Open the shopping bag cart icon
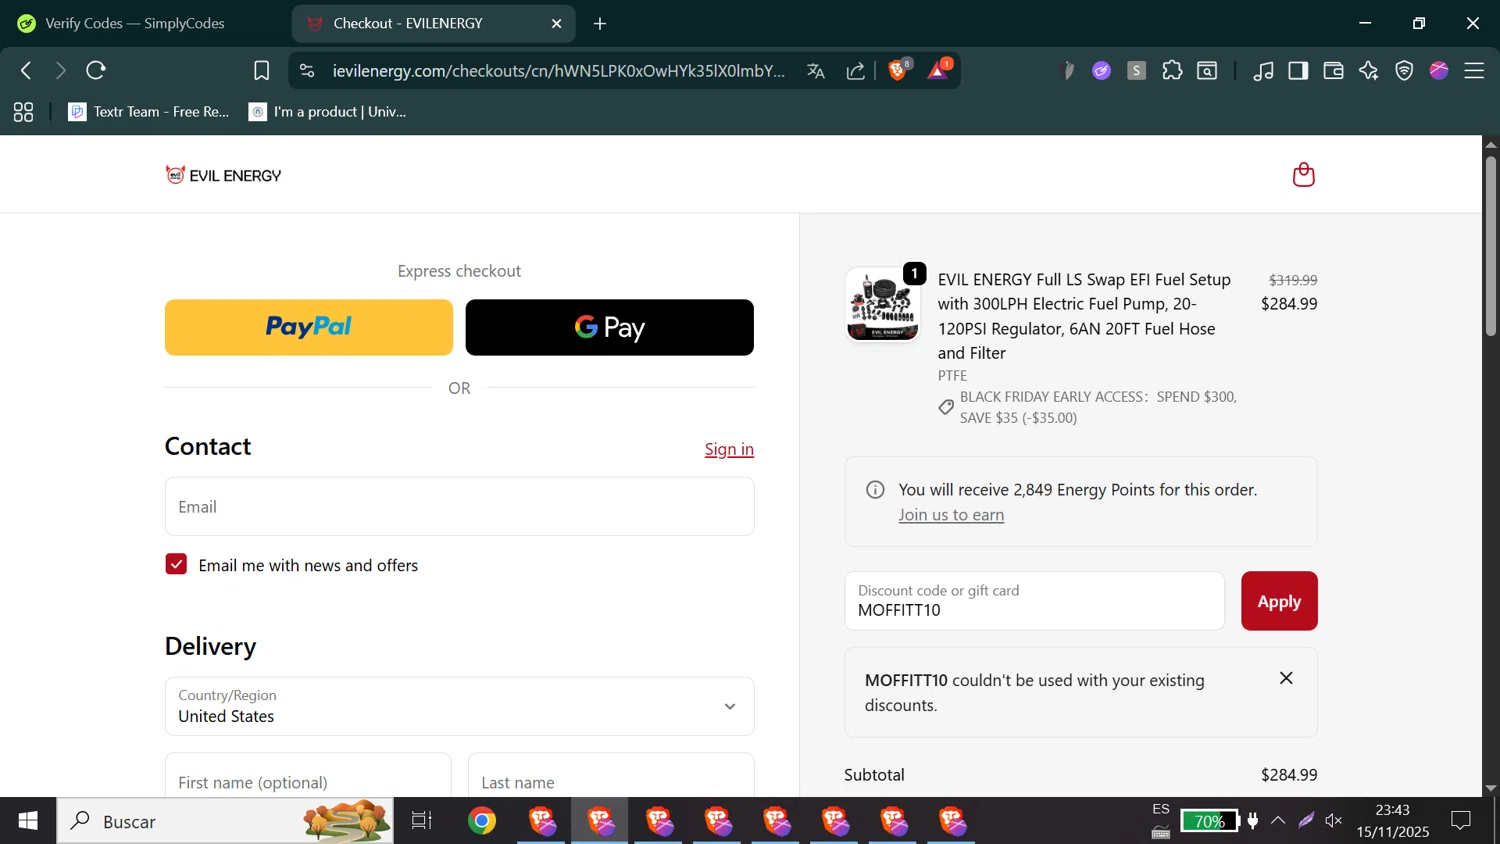The height and width of the screenshot is (844, 1500). pyautogui.click(x=1303, y=175)
